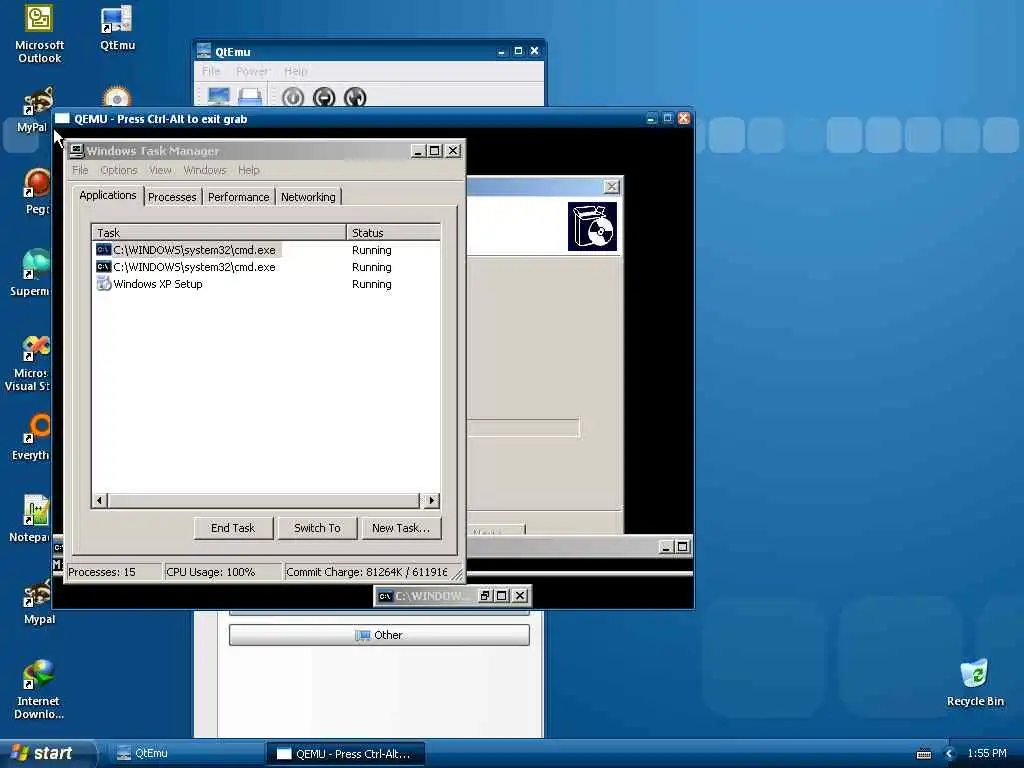The height and width of the screenshot is (768, 1024).
Task: Click the New Task... button
Action: point(401,528)
